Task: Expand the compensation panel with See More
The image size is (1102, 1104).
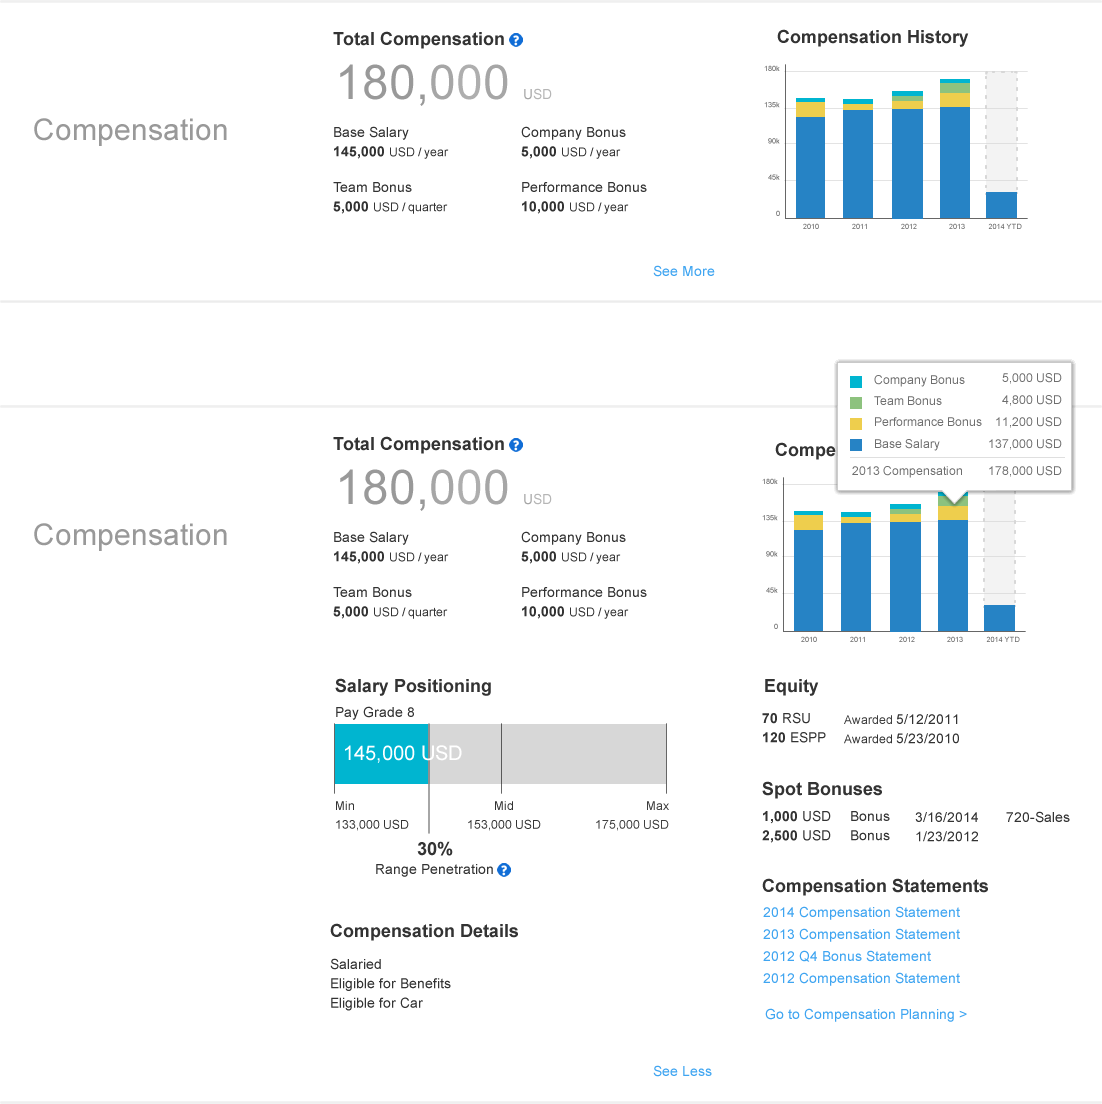Action: (683, 271)
